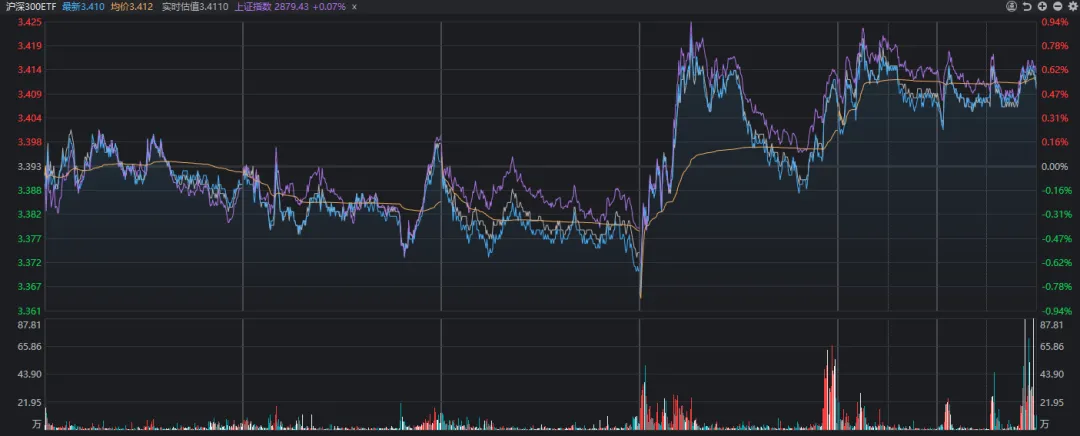This screenshot has width=1080, height=436.
Task: Click the 万 volume unit label at bottom-left
Action: click(x=36, y=425)
